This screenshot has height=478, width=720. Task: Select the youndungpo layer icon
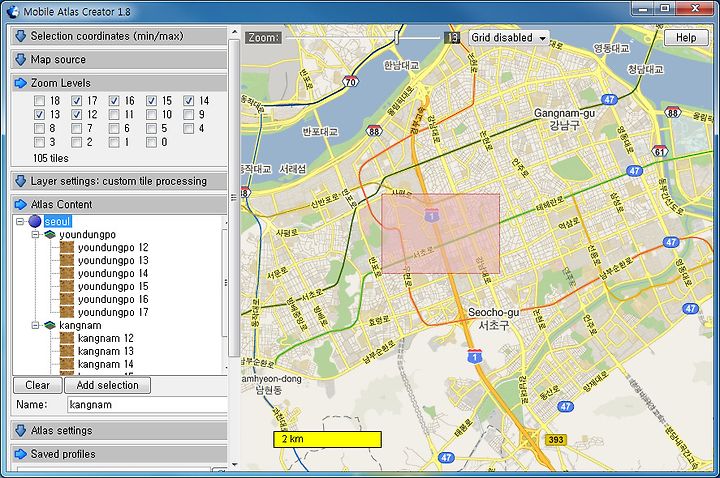[50, 235]
